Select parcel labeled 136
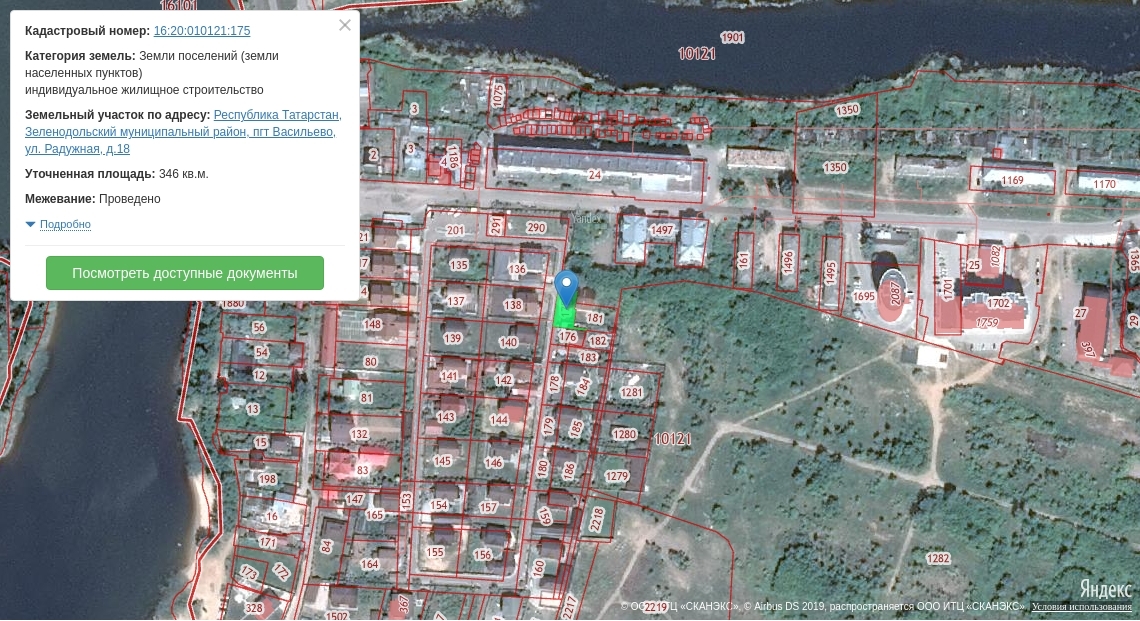 (517, 269)
